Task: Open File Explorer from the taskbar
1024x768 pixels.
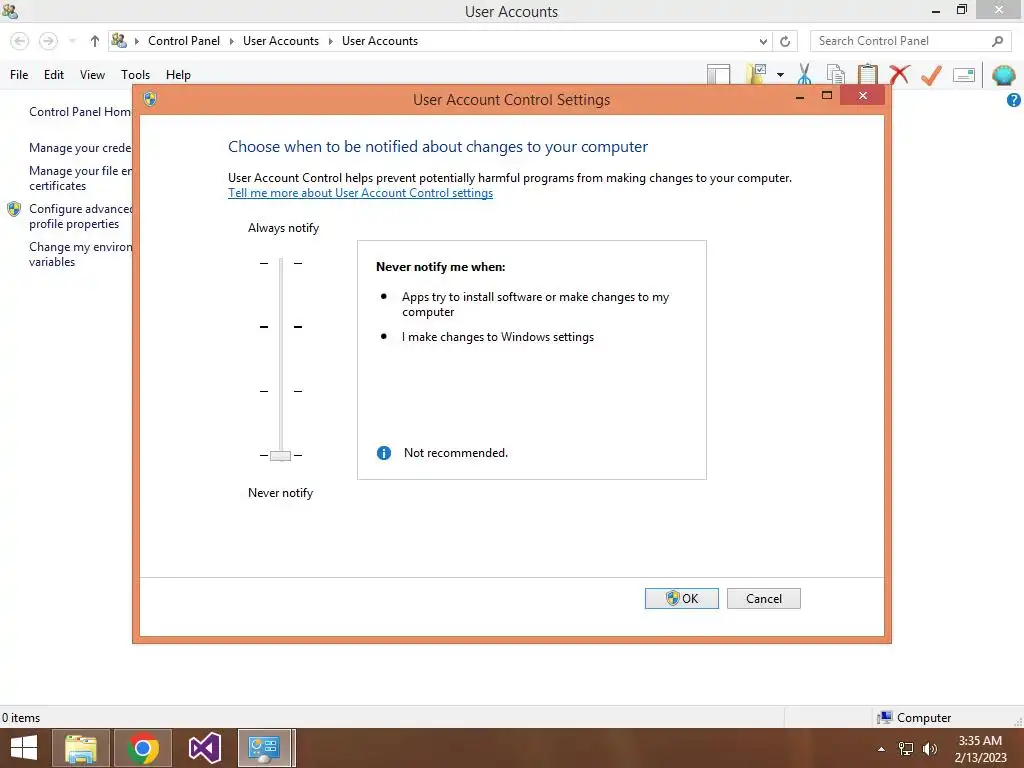Action: (x=81, y=748)
